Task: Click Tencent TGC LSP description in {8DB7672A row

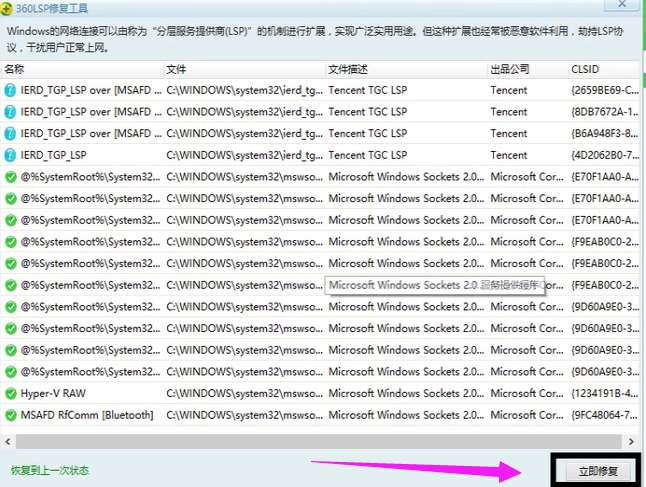Action: click(367, 112)
